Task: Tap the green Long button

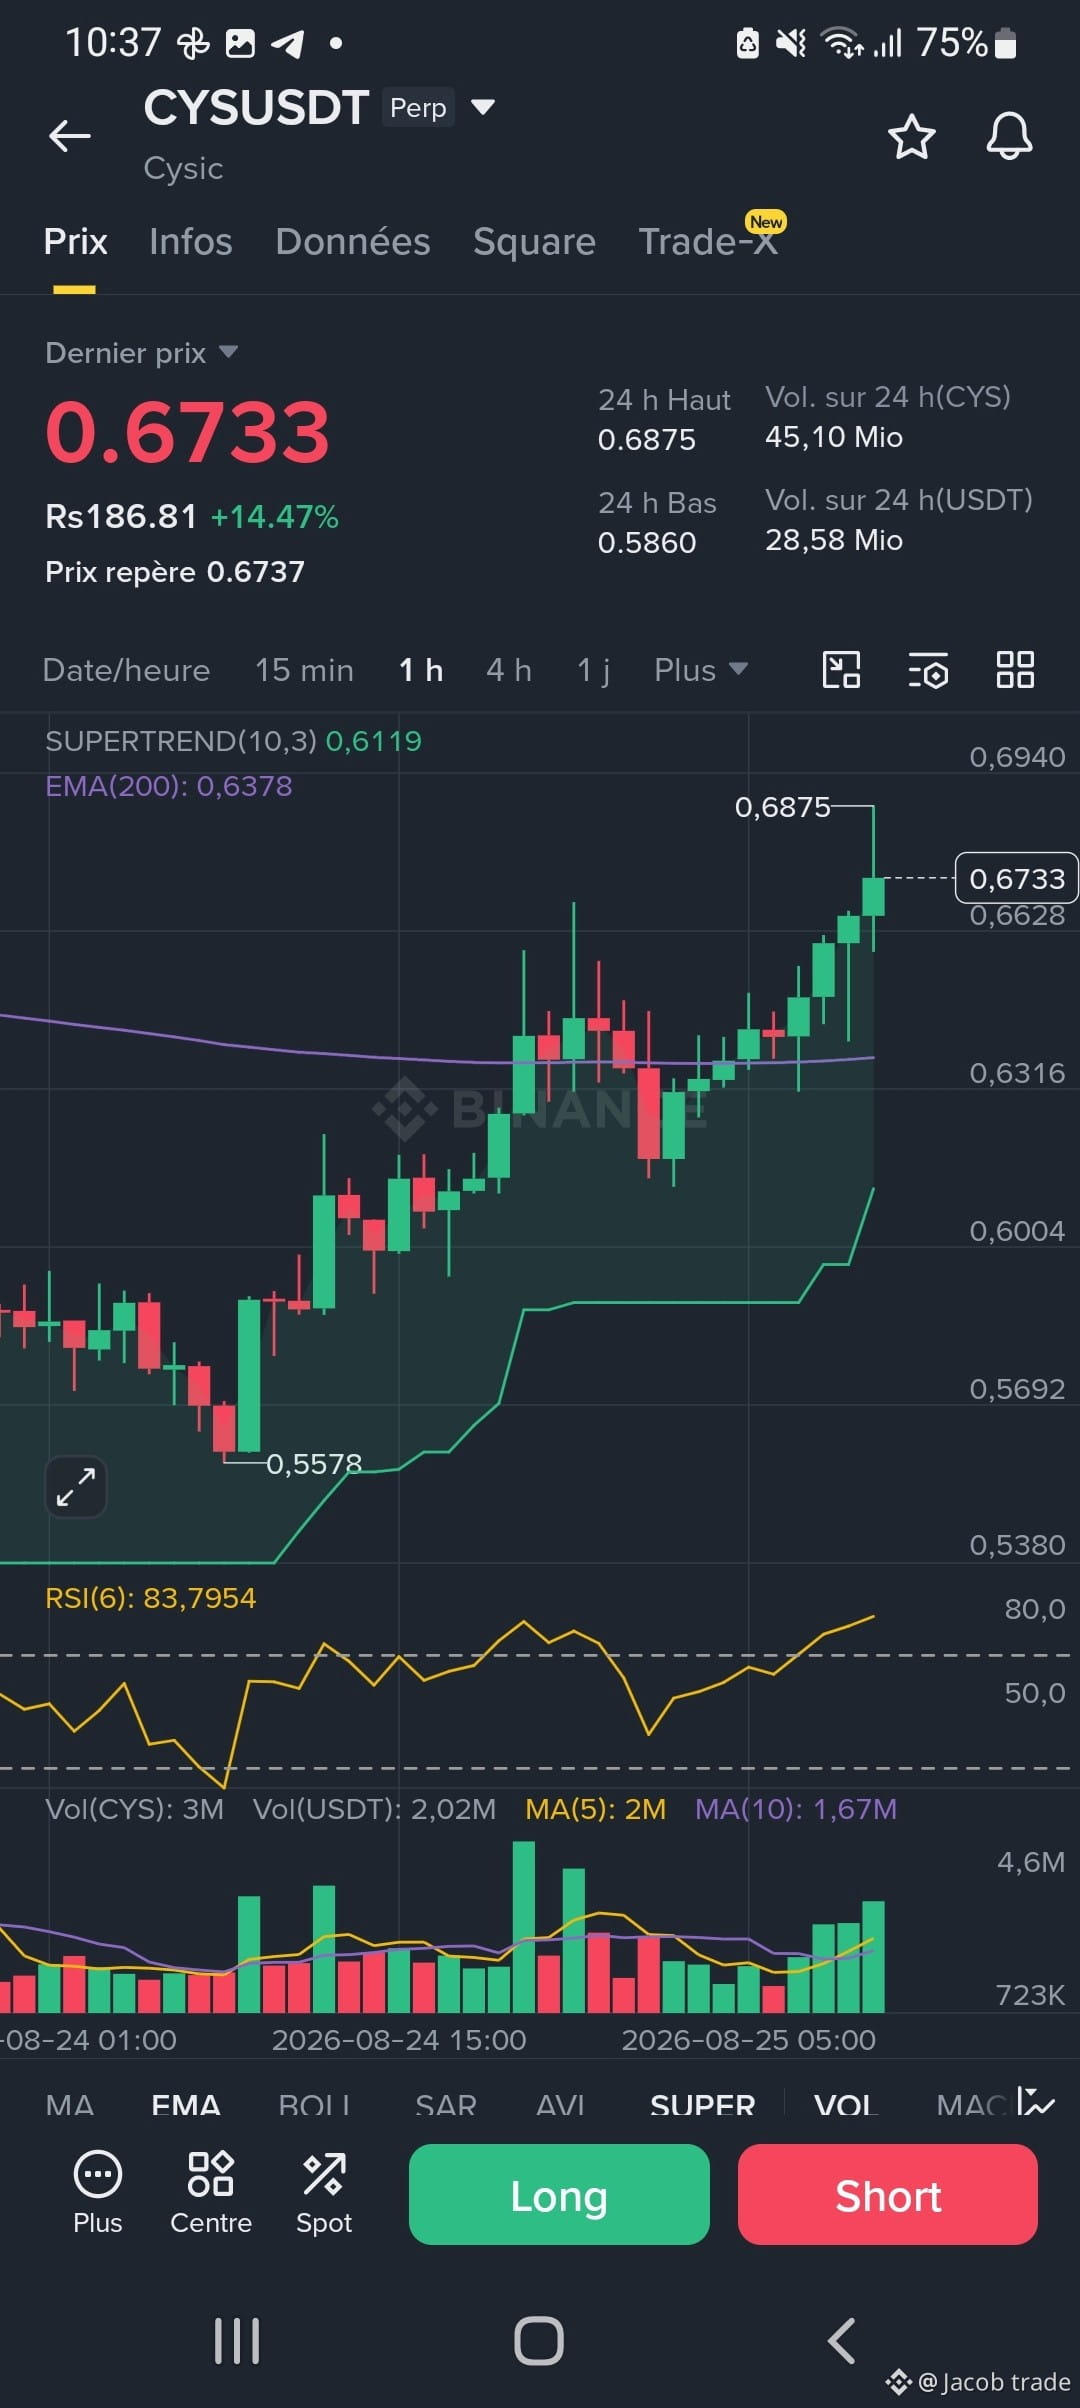Action: pos(559,2194)
